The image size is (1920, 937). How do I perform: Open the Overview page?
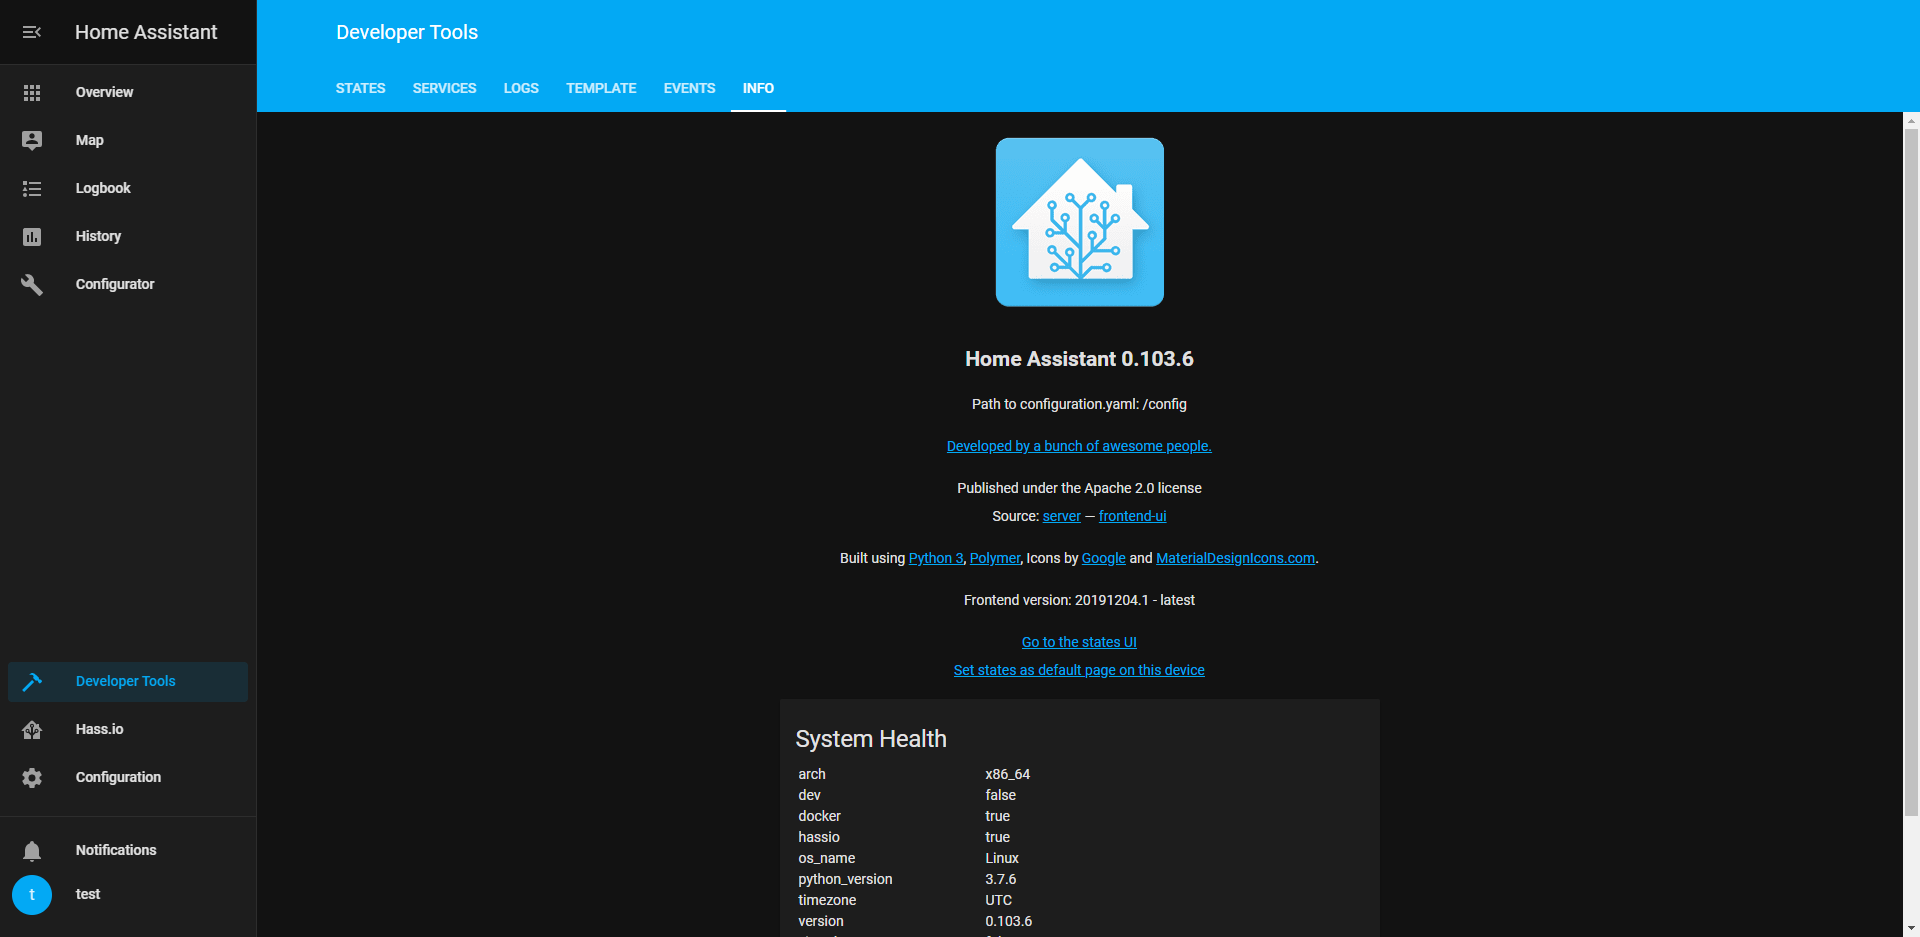click(128, 92)
